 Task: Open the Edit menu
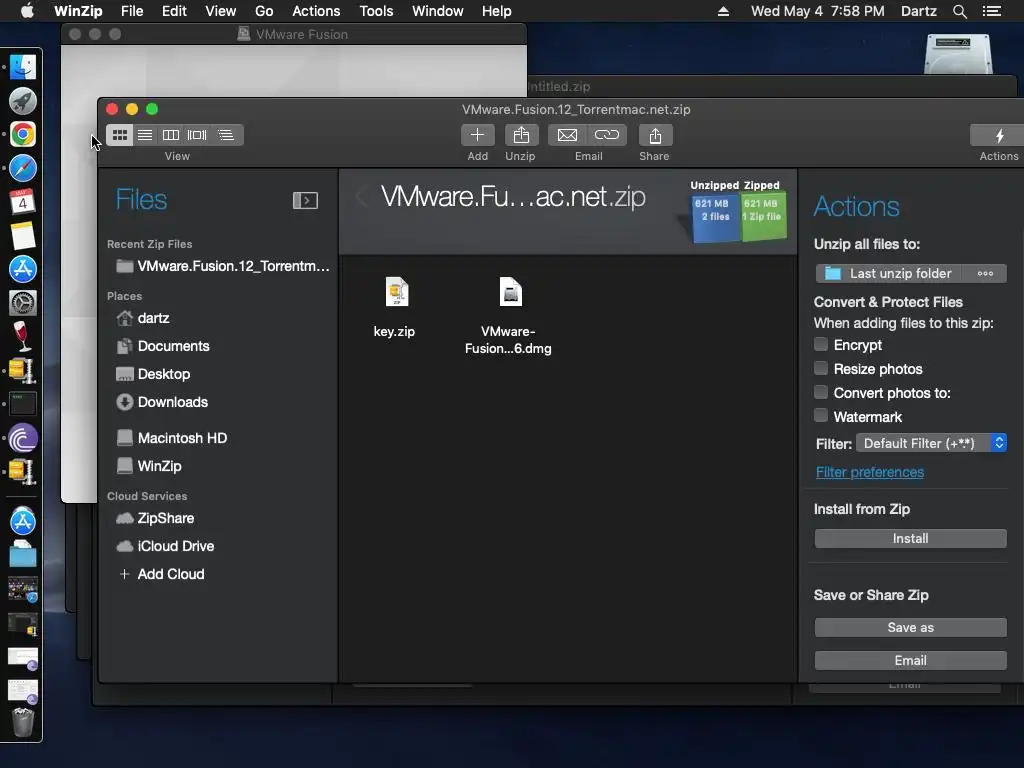click(x=174, y=11)
